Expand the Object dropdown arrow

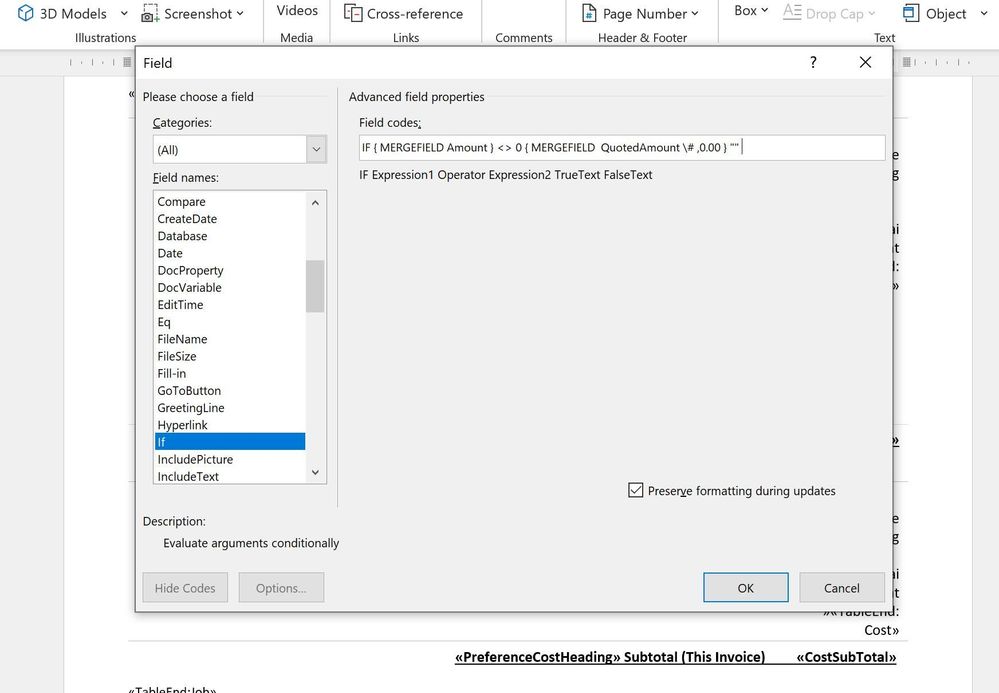tap(984, 13)
